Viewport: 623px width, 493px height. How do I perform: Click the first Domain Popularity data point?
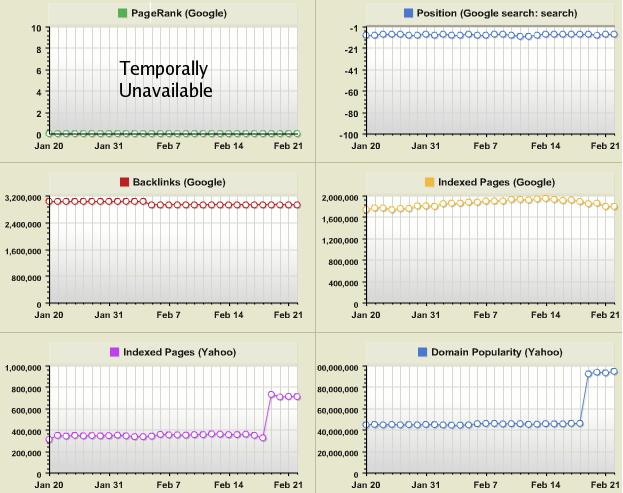pos(366,425)
